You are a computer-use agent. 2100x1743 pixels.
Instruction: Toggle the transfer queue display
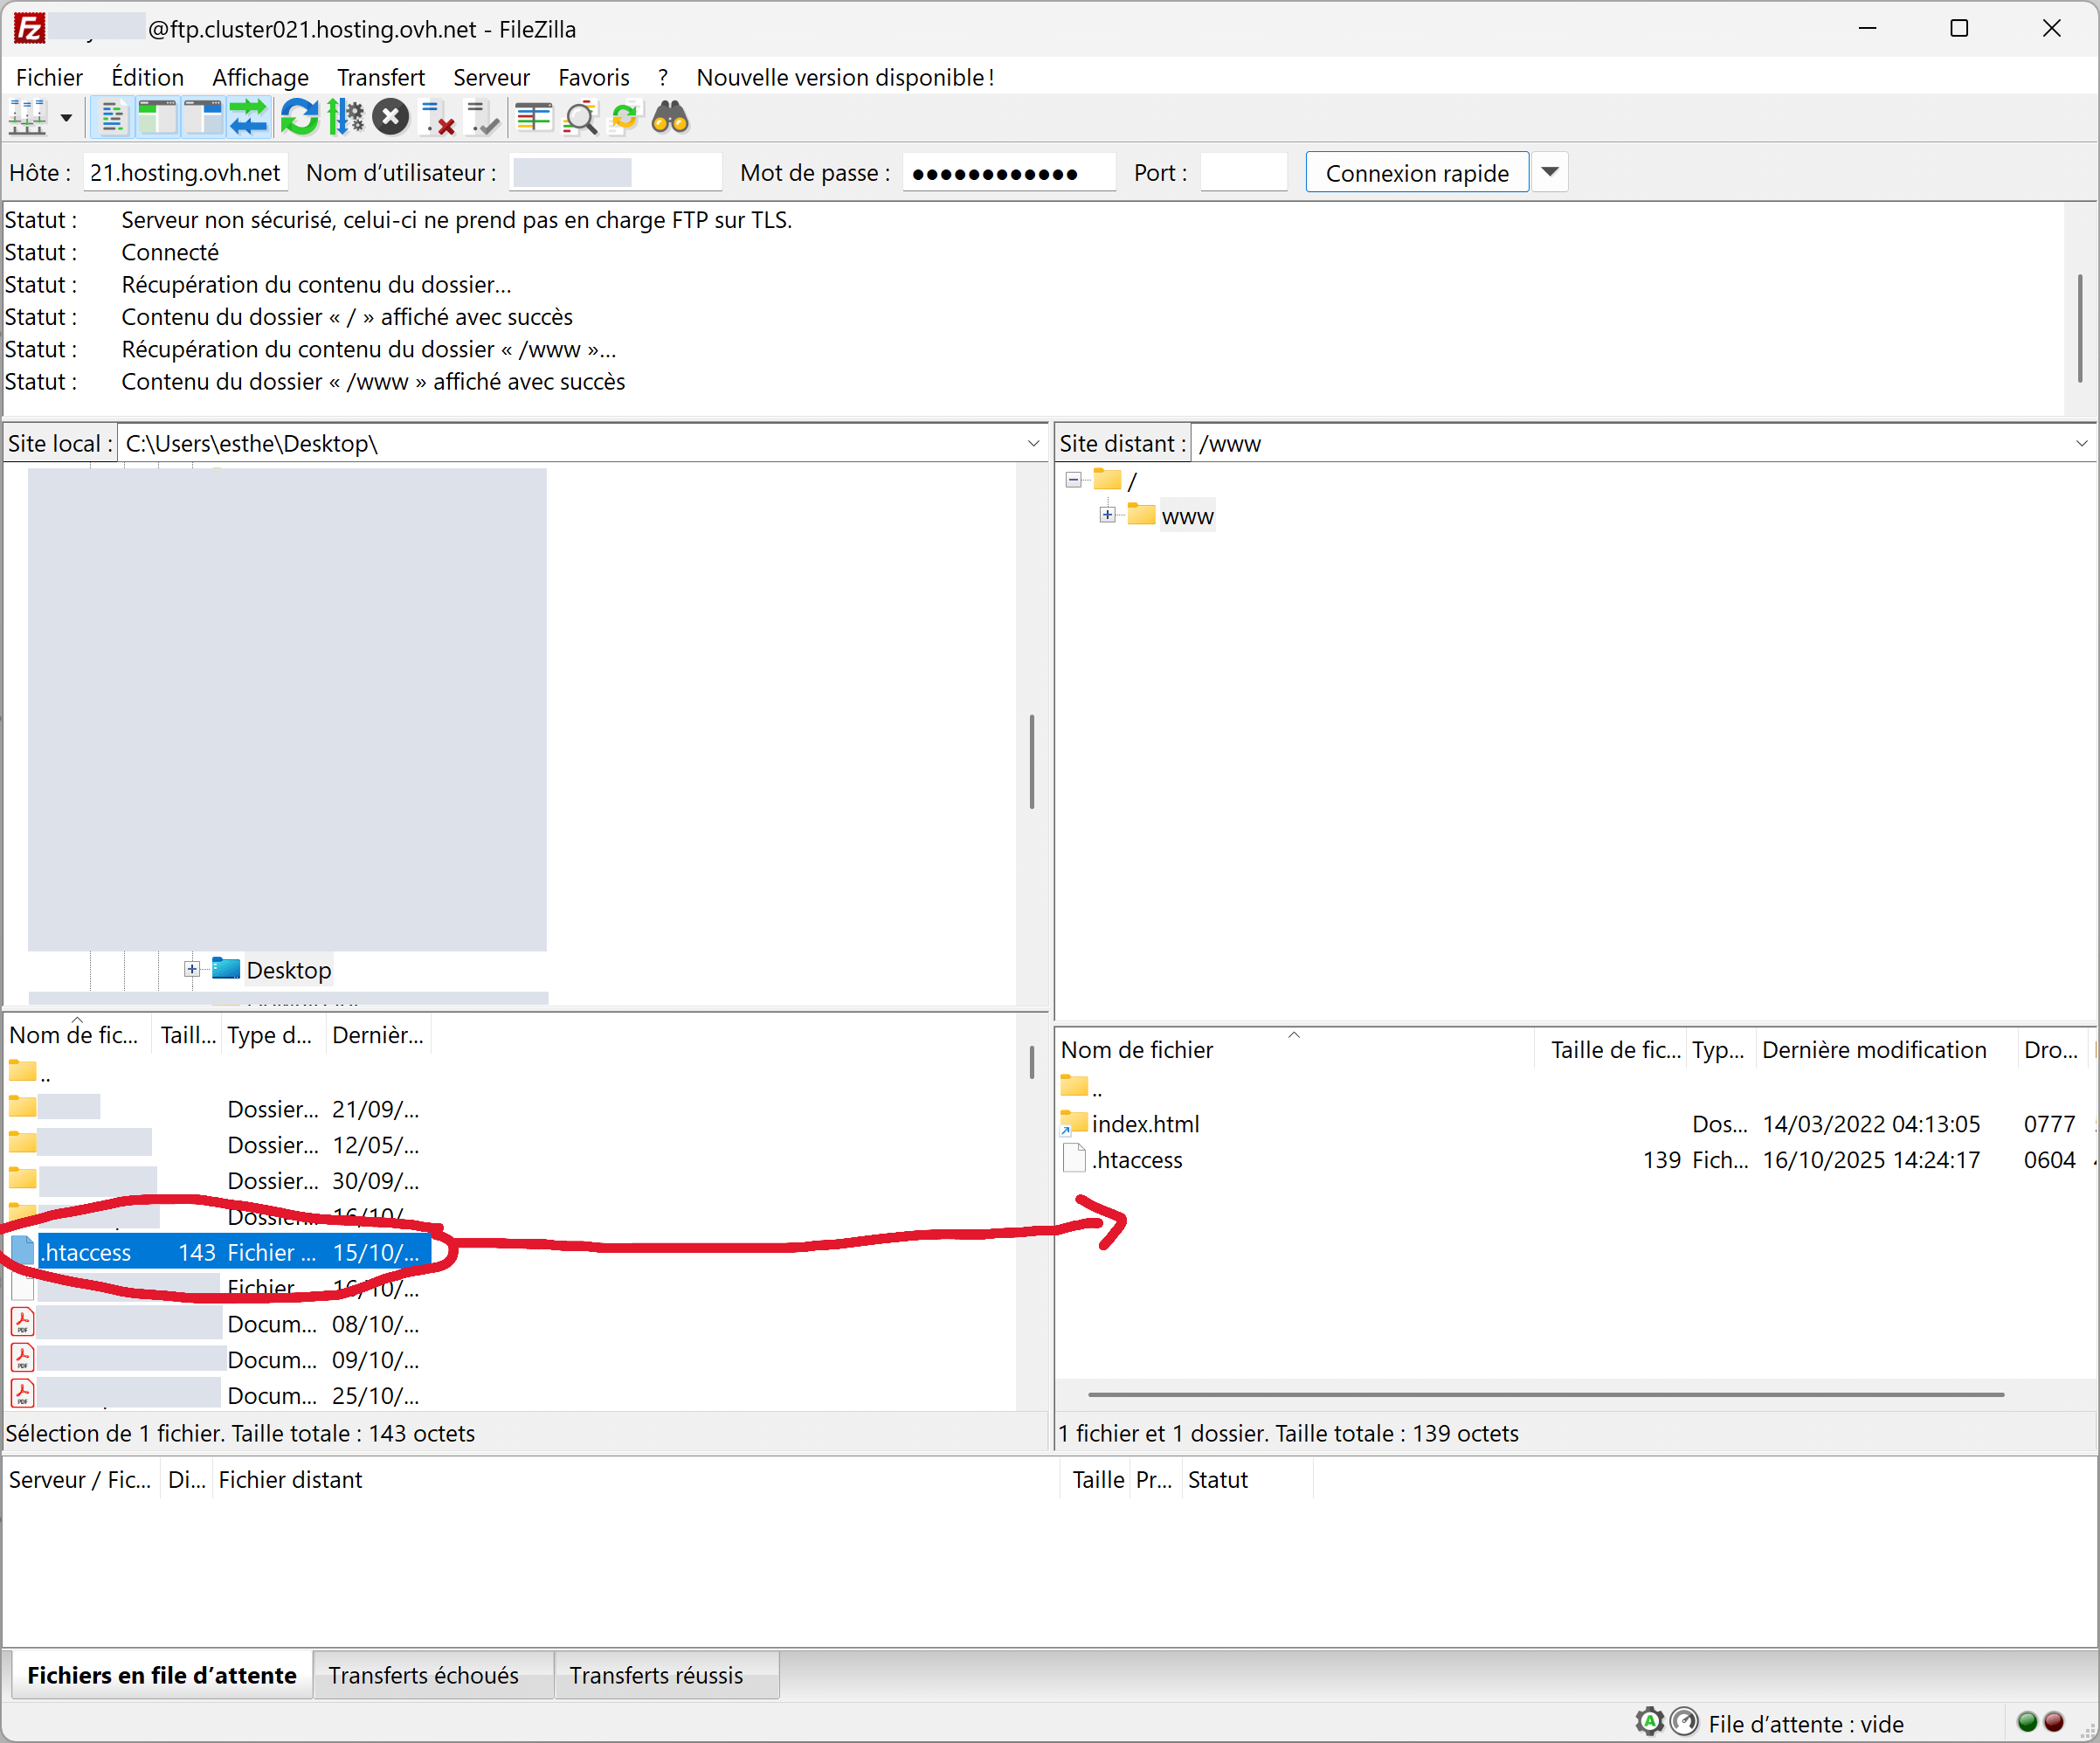[x=248, y=118]
